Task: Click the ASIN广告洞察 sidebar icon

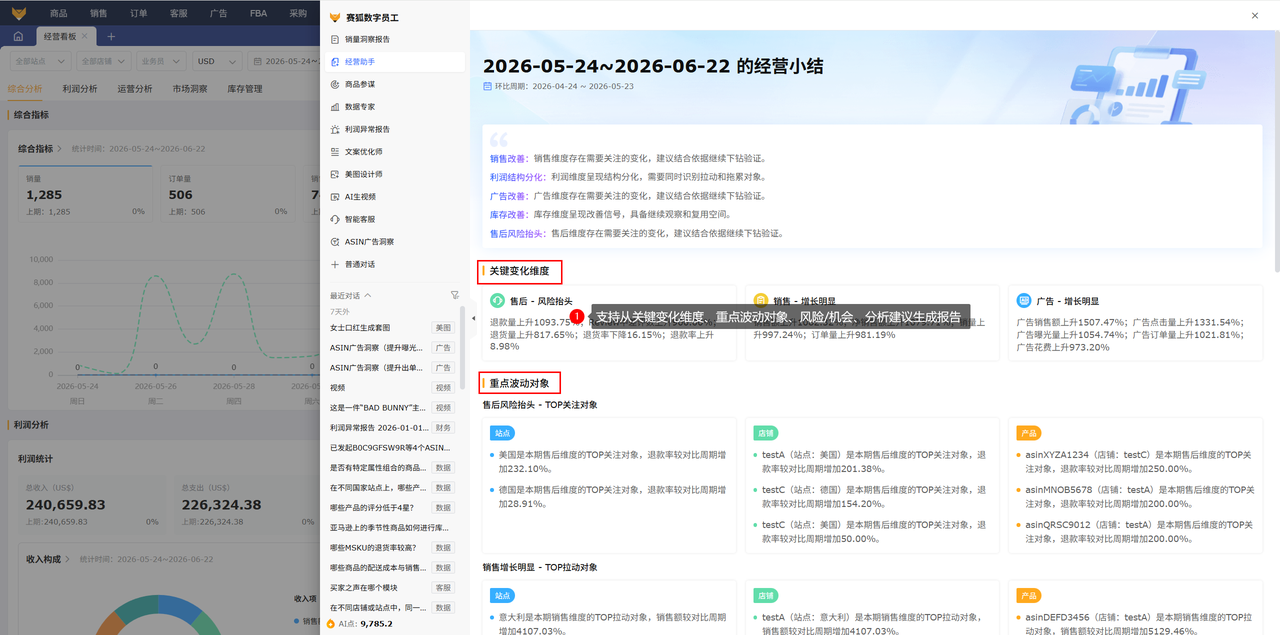Action: tap(335, 241)
